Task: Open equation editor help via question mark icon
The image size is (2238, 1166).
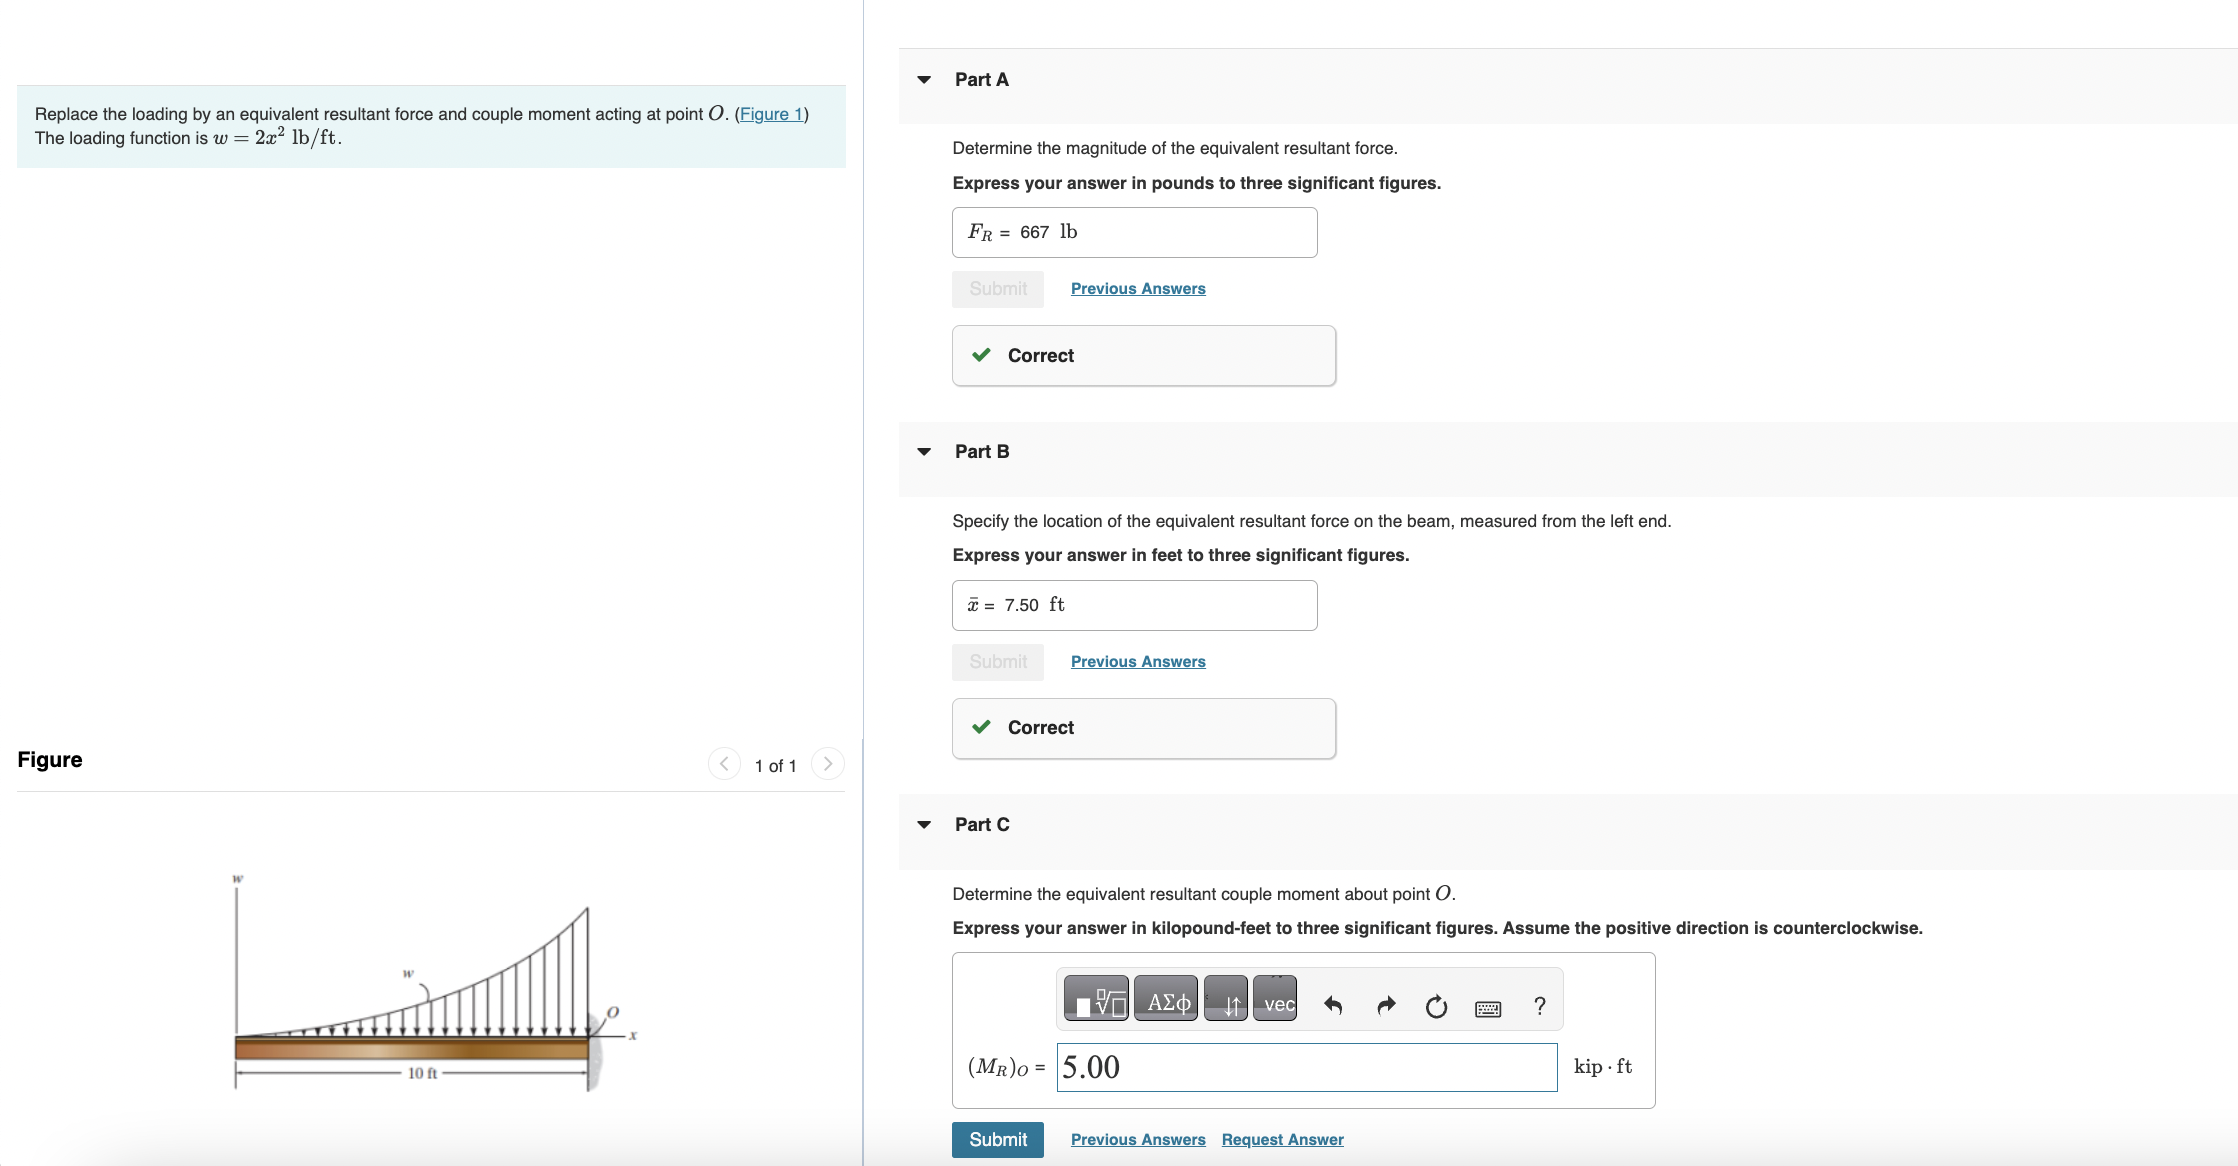Action: click(x=1540, y=1006)
